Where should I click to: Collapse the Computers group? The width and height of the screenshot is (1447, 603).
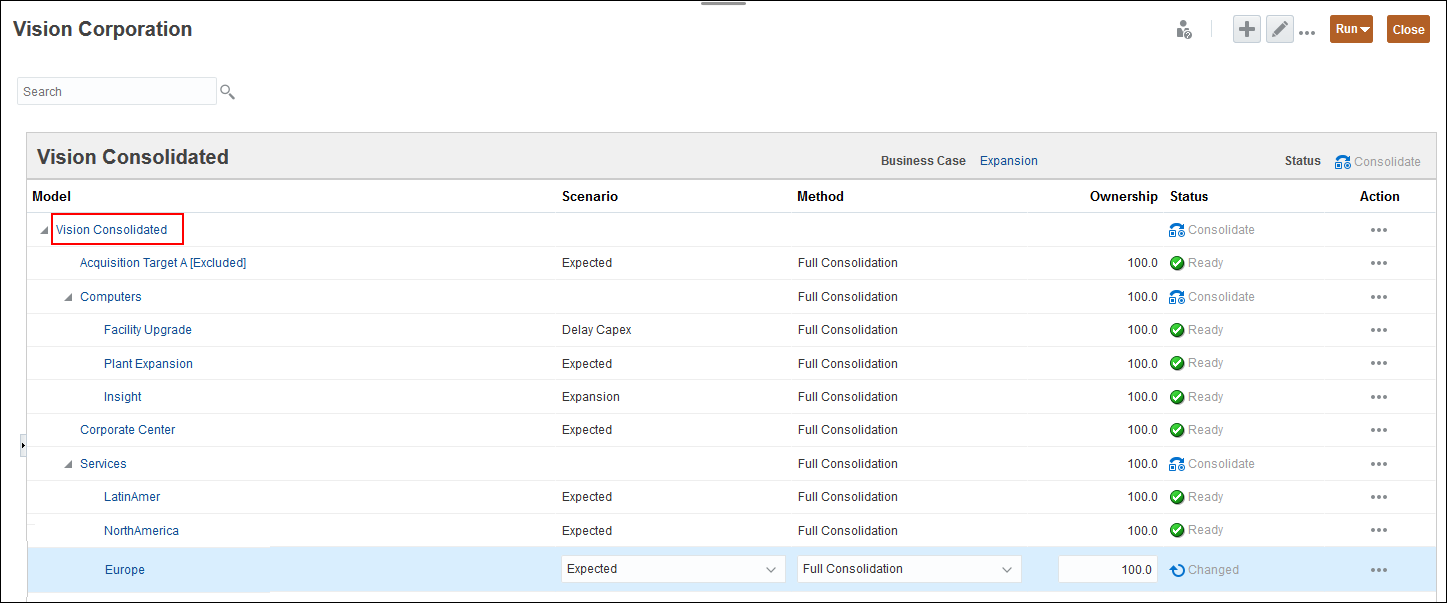tap(68, 297)
